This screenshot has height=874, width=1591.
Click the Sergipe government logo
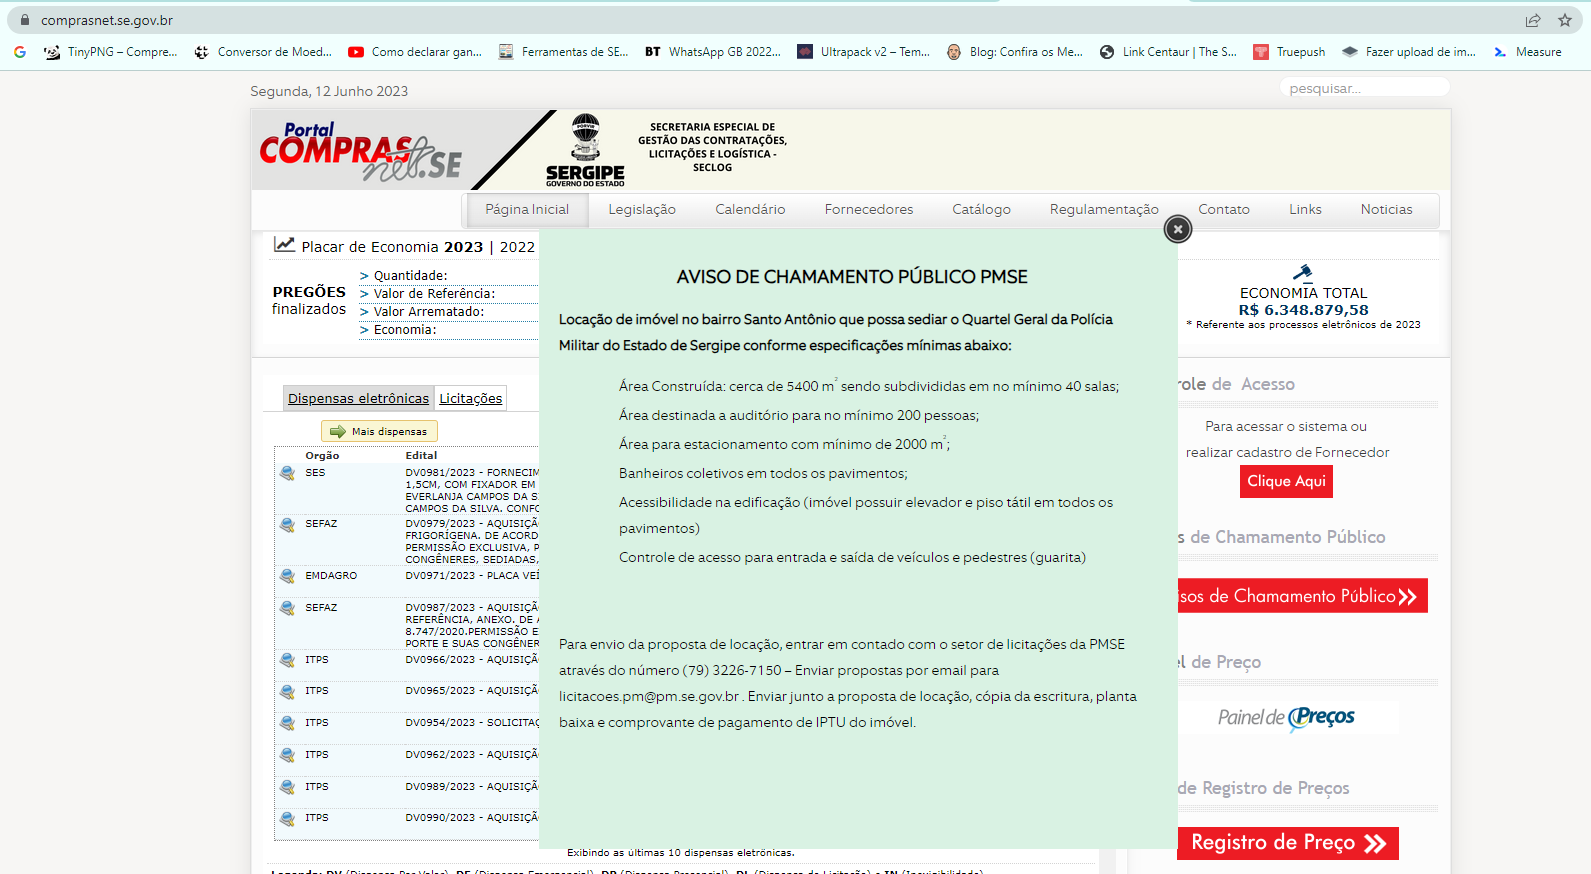coord(585,150)
